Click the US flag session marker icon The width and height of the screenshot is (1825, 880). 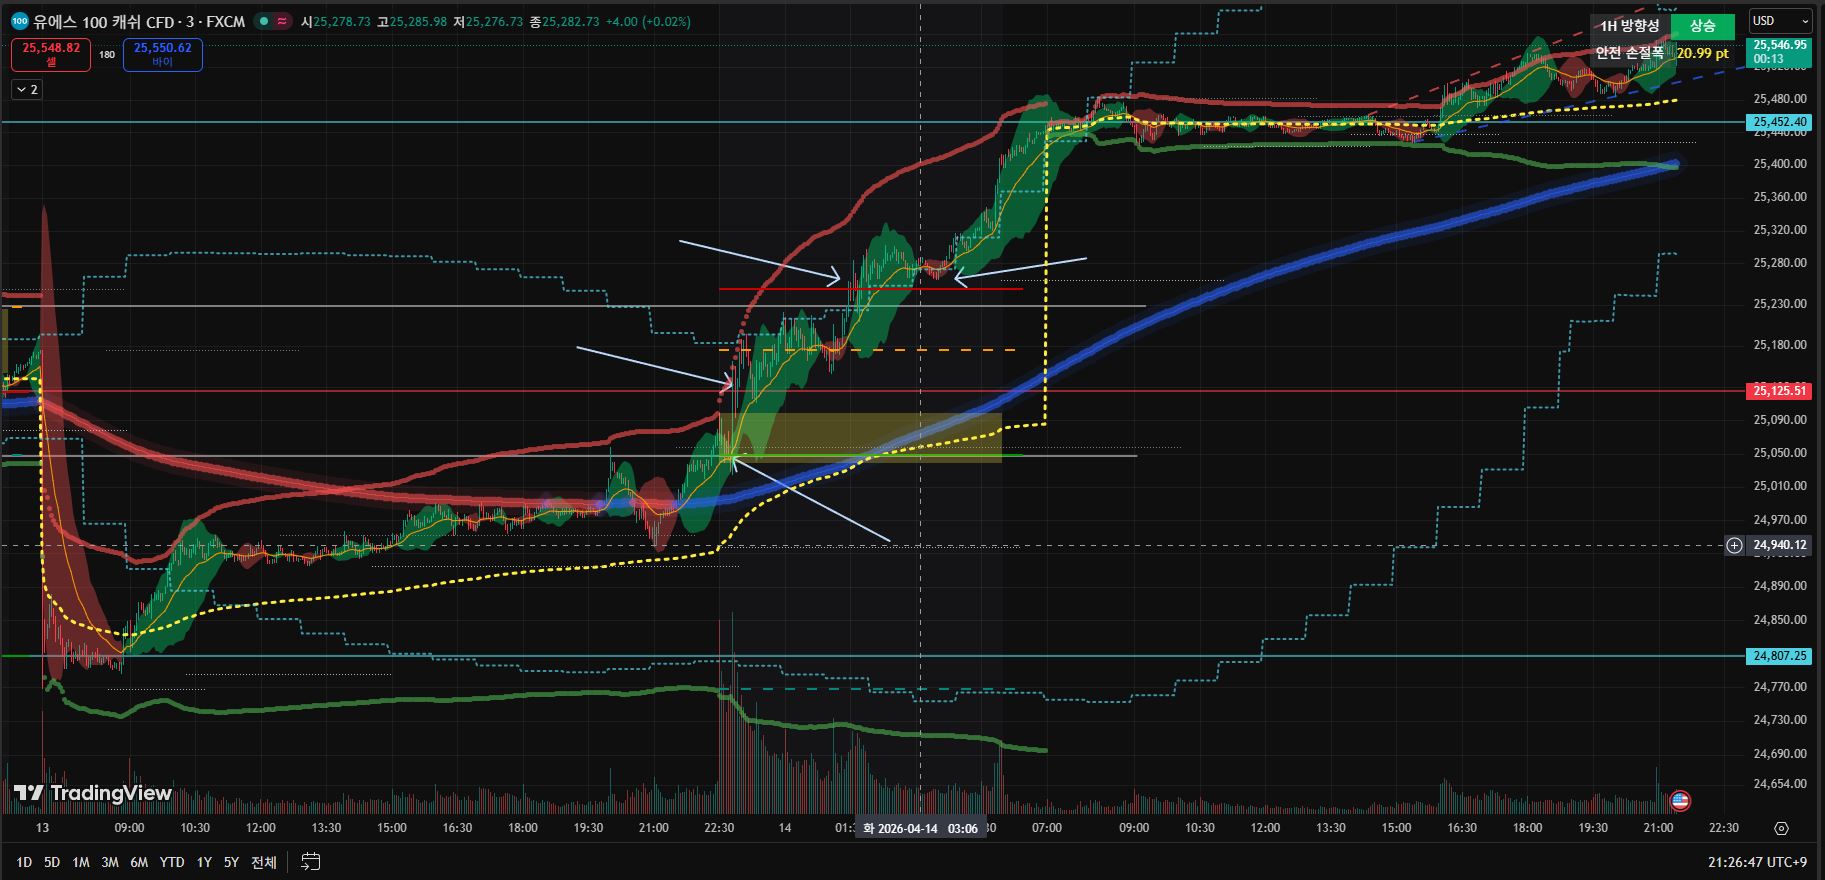1680,800
